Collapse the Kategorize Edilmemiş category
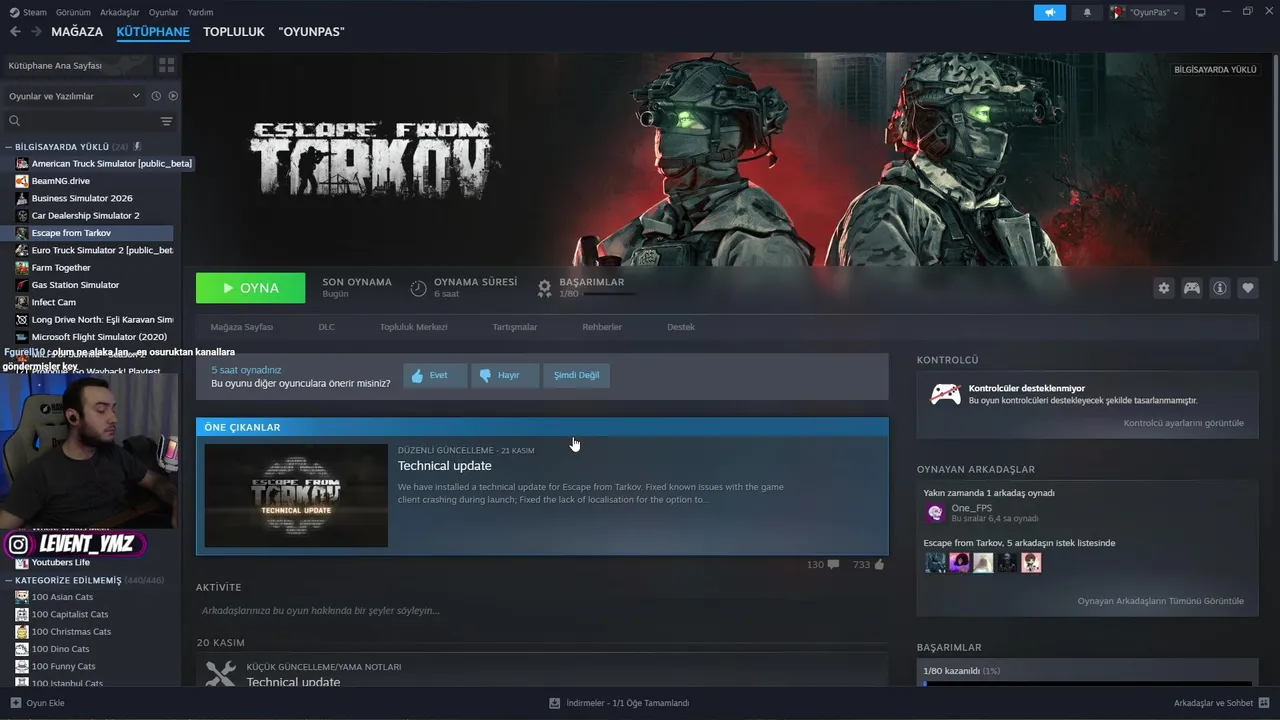Viewport: 1280px width, 720px height. (x=10, y=580)
